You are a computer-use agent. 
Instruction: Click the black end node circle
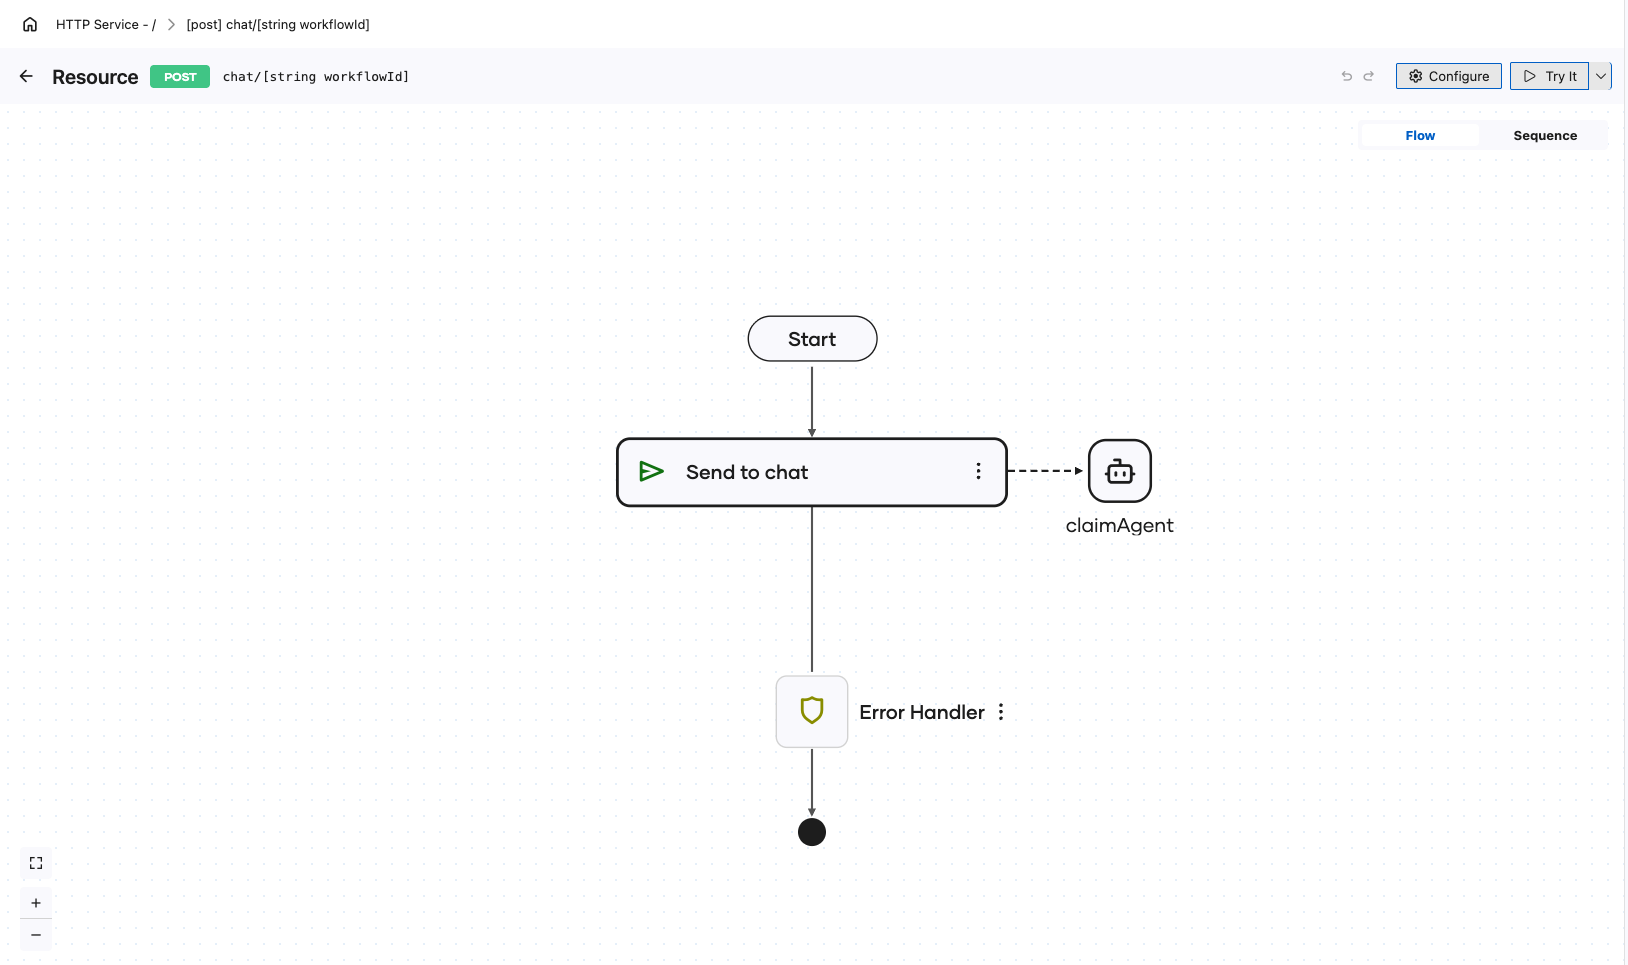[812, 832]
